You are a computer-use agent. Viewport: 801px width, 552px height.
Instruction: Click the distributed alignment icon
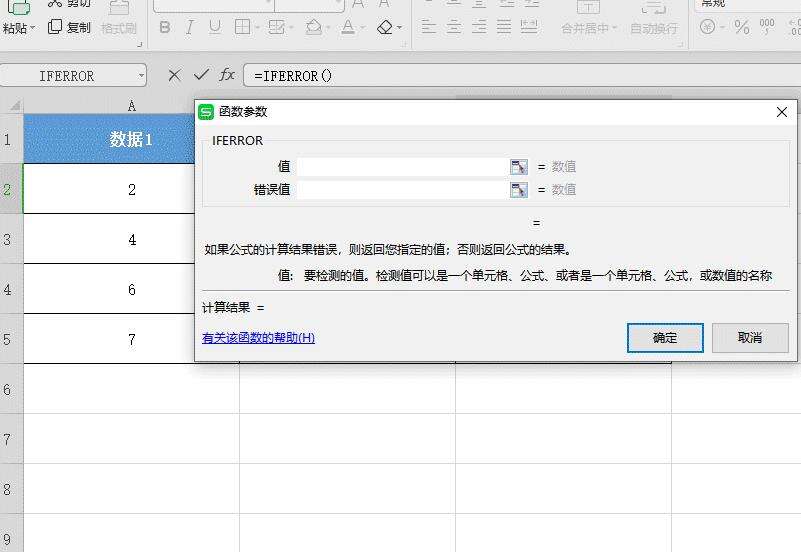529,27
